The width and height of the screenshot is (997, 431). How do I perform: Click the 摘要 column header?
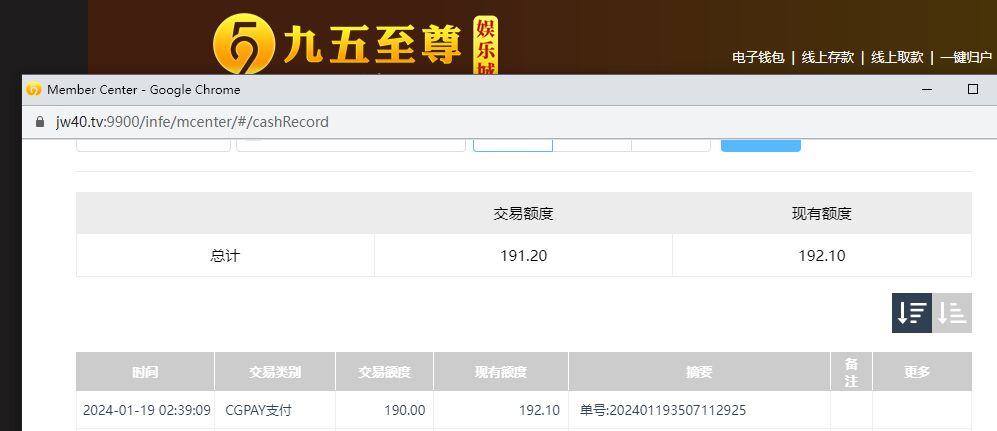[699, 372]
